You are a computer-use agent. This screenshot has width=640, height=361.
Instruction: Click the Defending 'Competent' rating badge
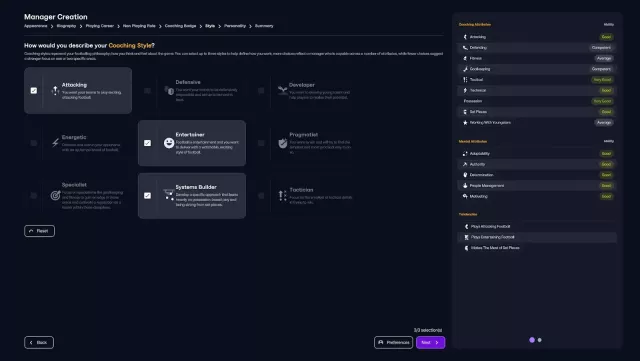click(601, 48)
